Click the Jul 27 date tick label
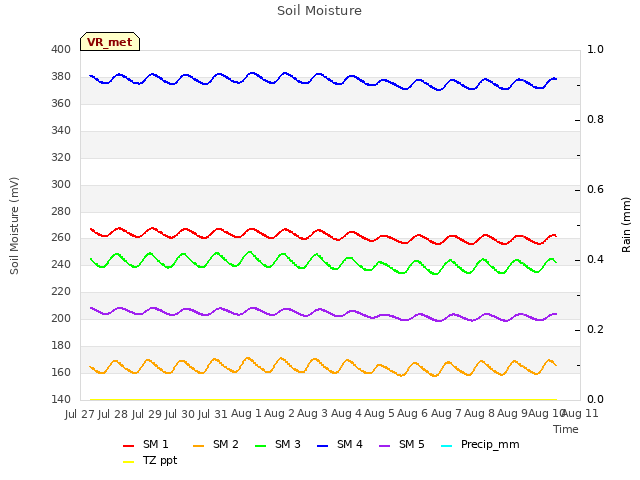Screen dimensions: 640x480 coord(80,414)
